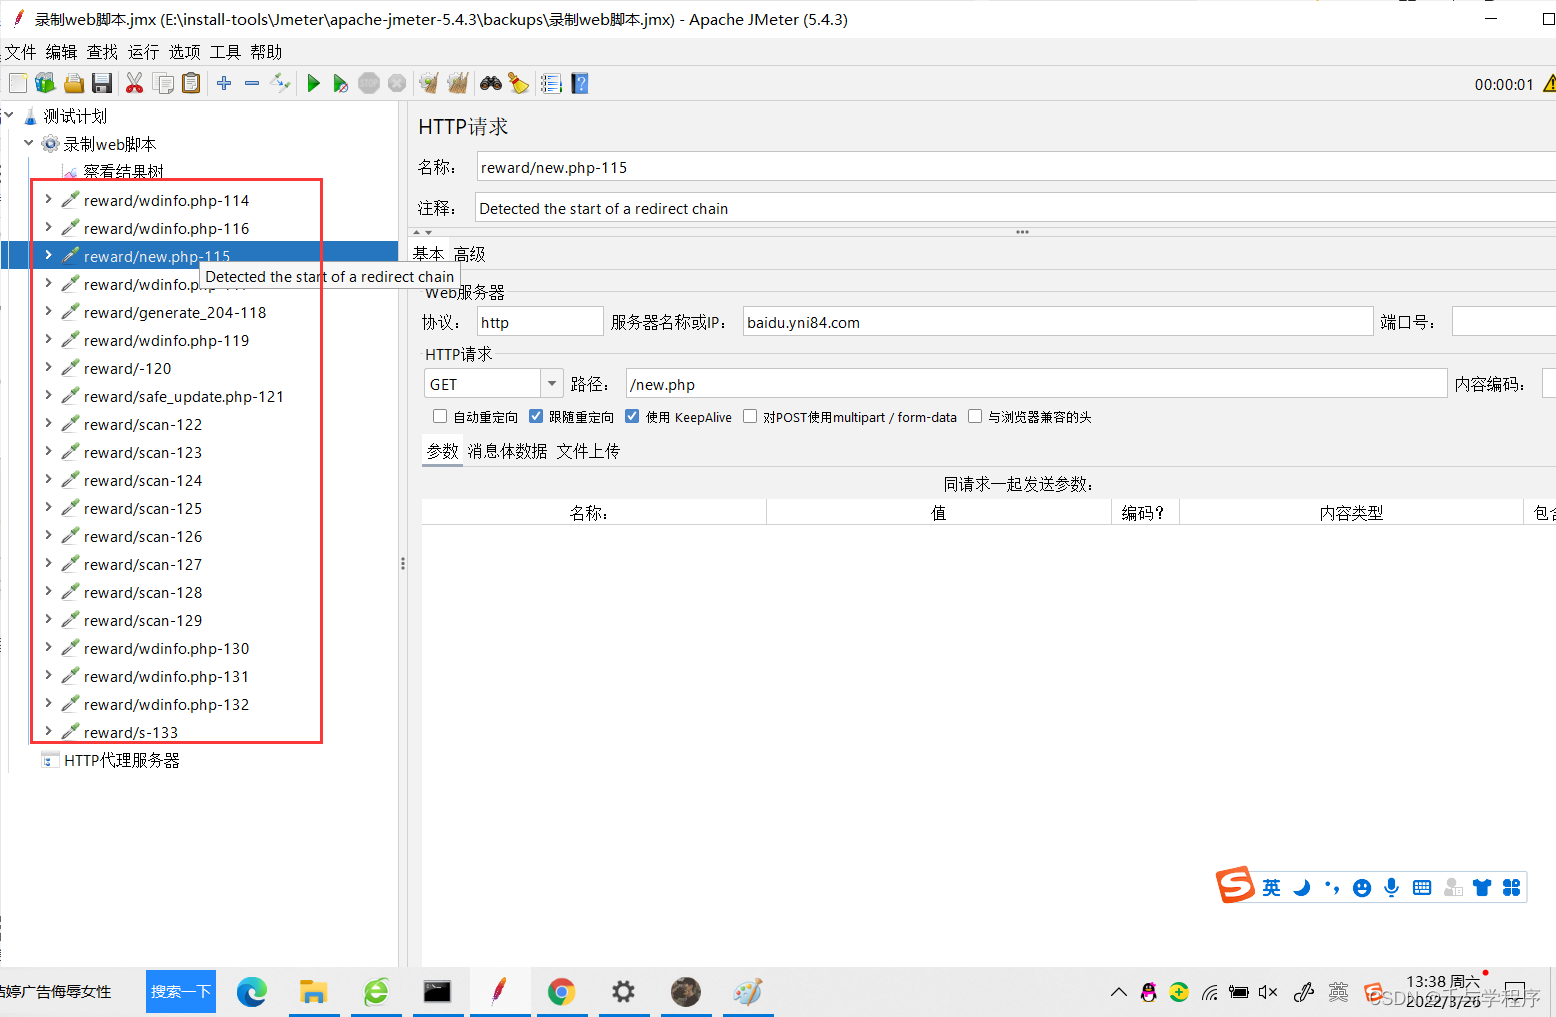This screenshot has height=1017, width=1556.
Task: Collapse all tree nodes with minus icon
Action: pyautogui.click(x=252, y=83)
